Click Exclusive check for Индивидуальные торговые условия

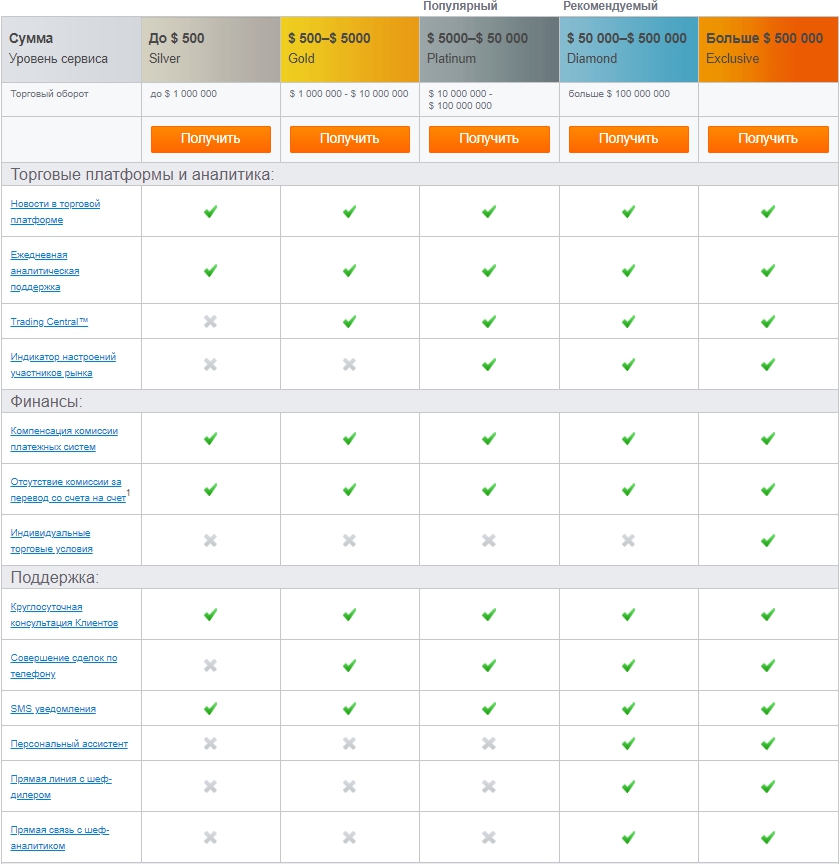coord(767,540)
